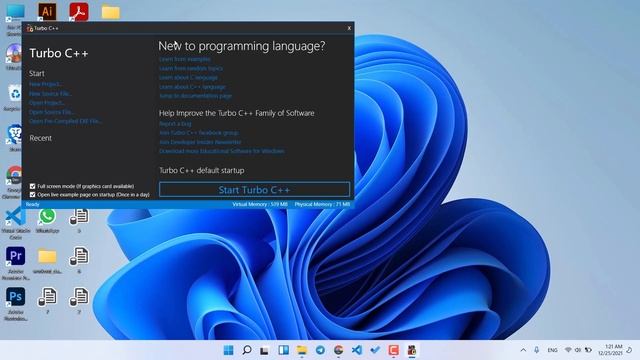
Task: Click the Virtual Memory status entry
Action: [260, 204]
